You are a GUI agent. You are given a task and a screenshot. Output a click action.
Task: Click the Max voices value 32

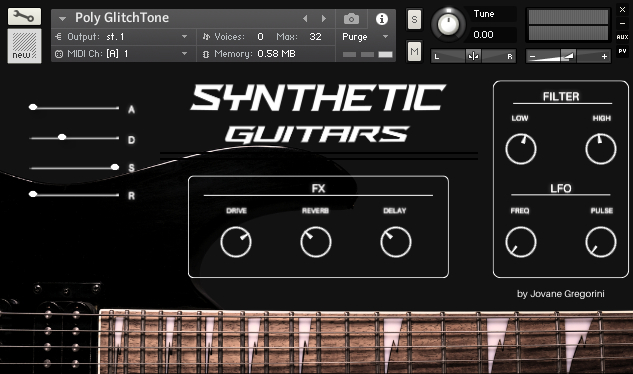315,37
